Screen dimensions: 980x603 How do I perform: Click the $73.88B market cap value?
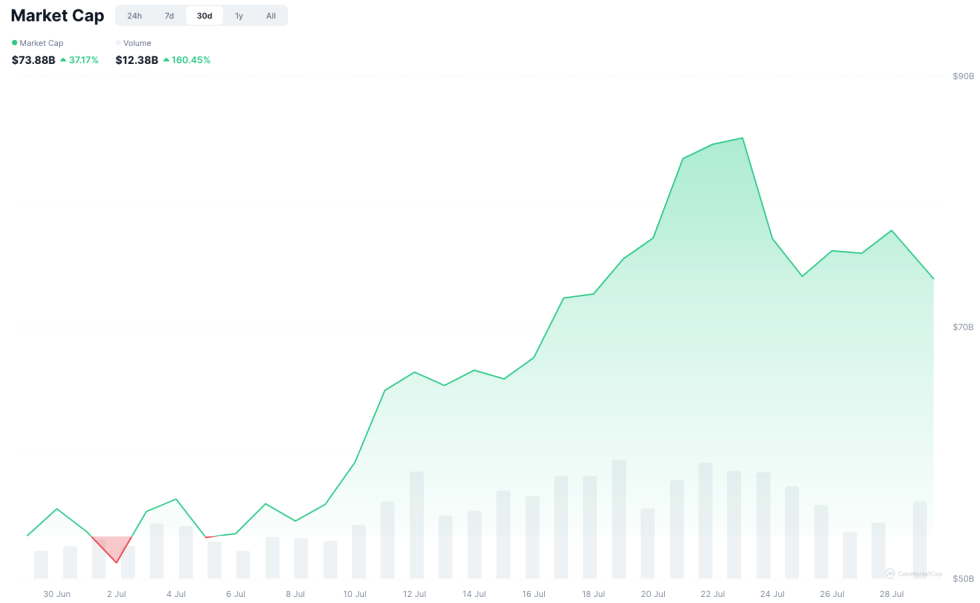[33, 60]
